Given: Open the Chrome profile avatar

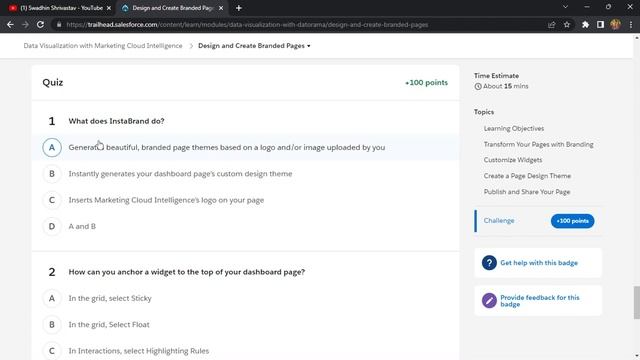Looking at the screenshot, I should pos(616,24).
